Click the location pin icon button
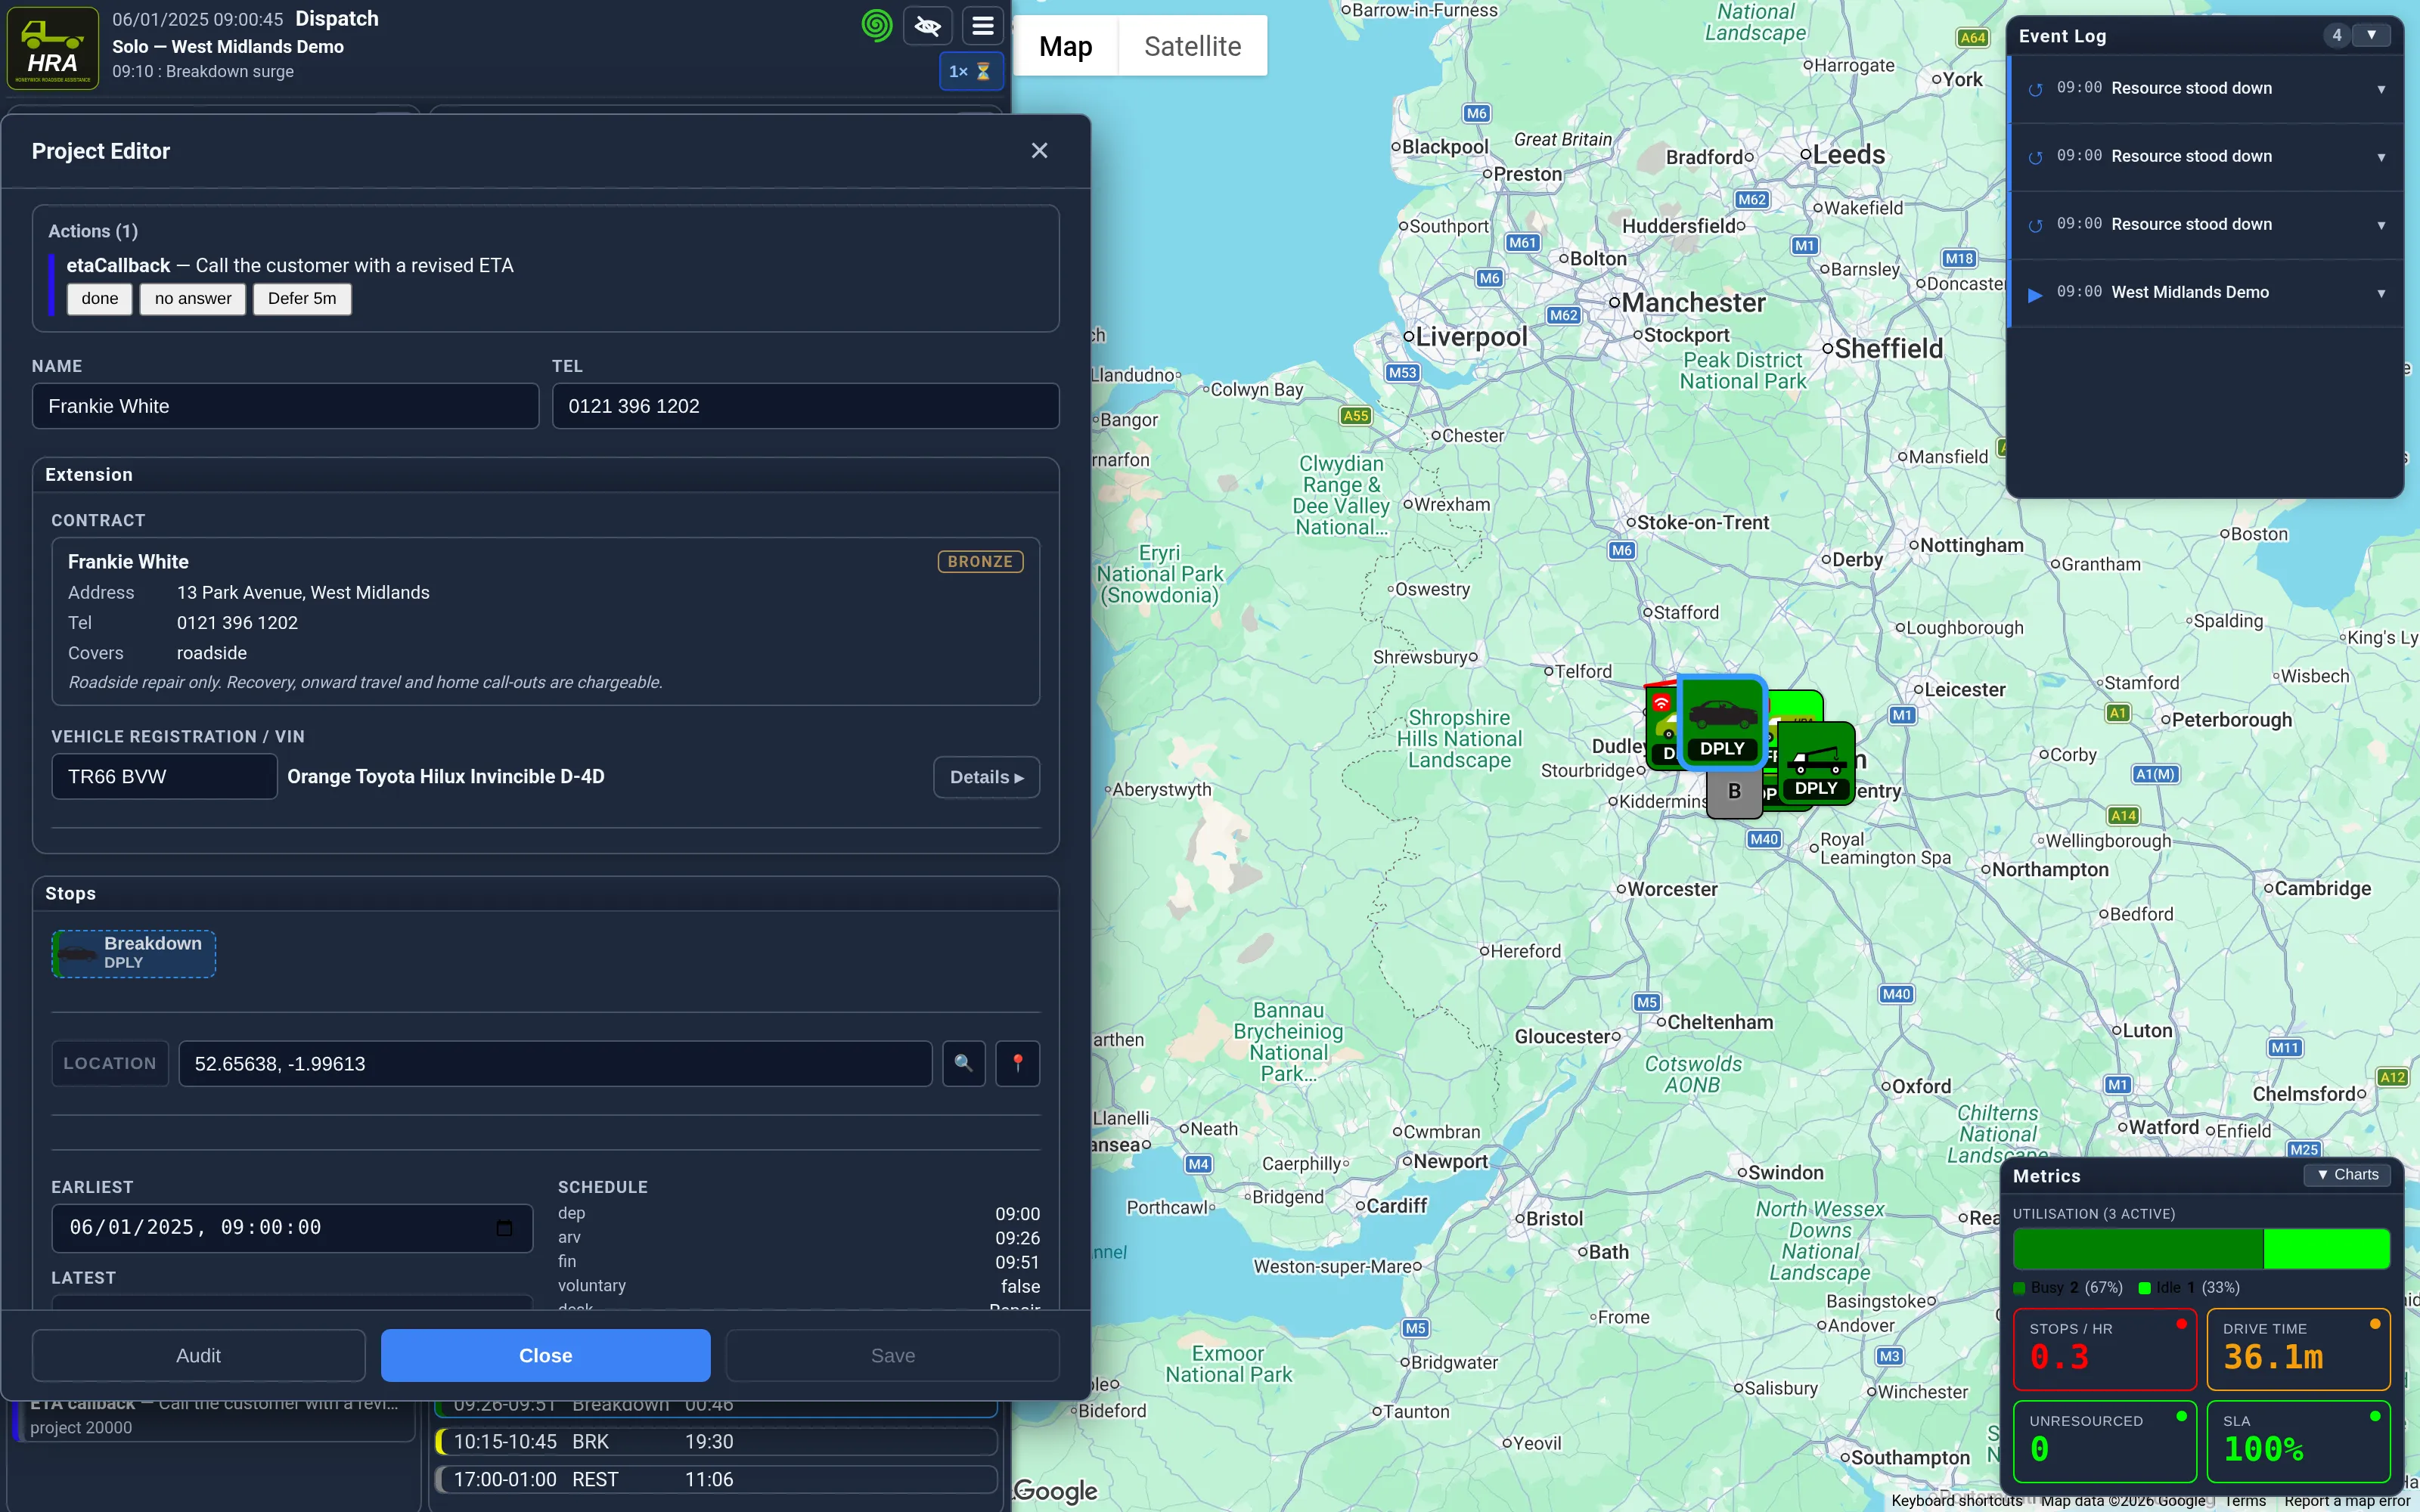Image resolution: width=2420 pixels, height=1512 pixels. (1017, 1063)
